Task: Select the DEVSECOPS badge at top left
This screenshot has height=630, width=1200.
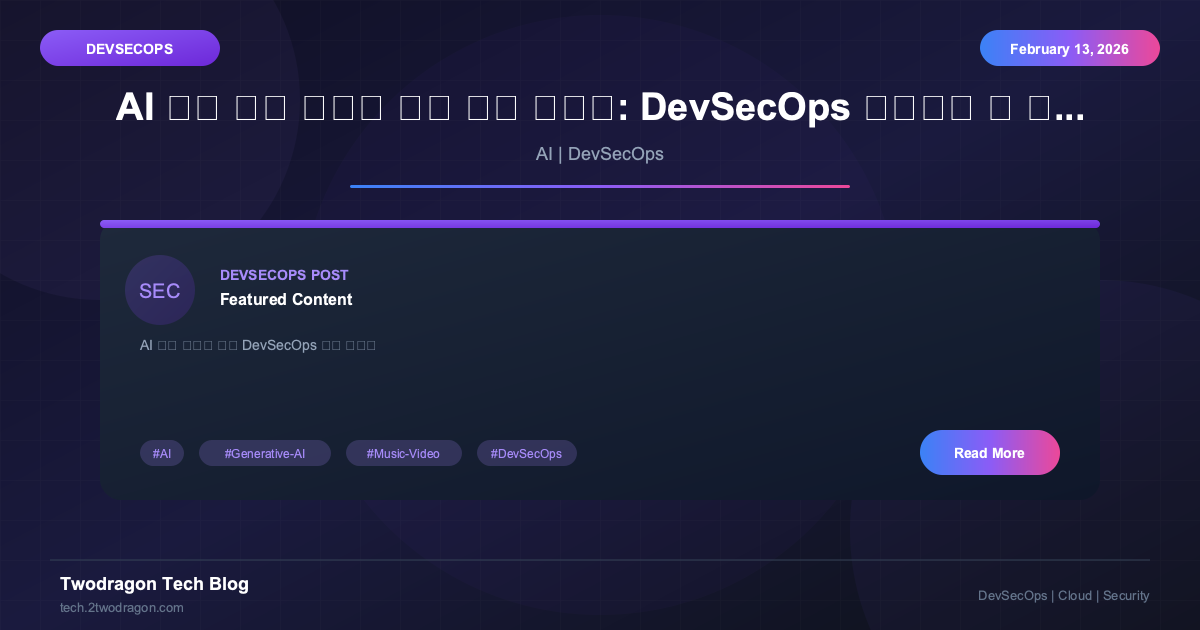Action: point(129,47)
